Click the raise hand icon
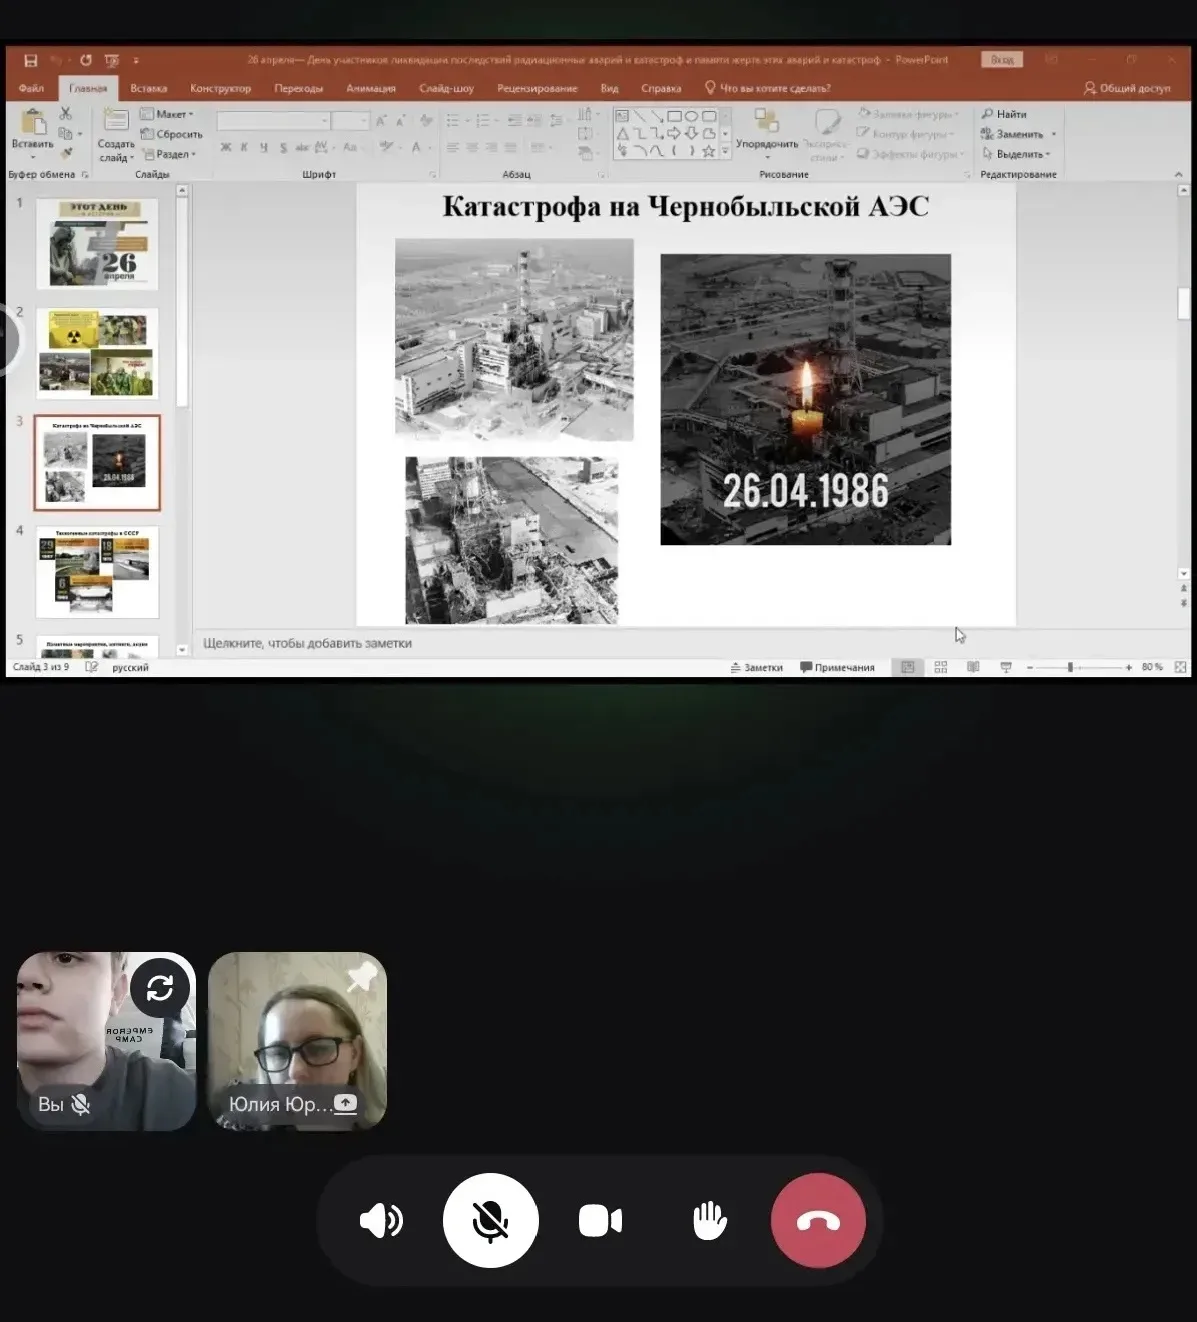Image resolution: width=1197 pixels, height=1322 pixels. coord(709,1221)
